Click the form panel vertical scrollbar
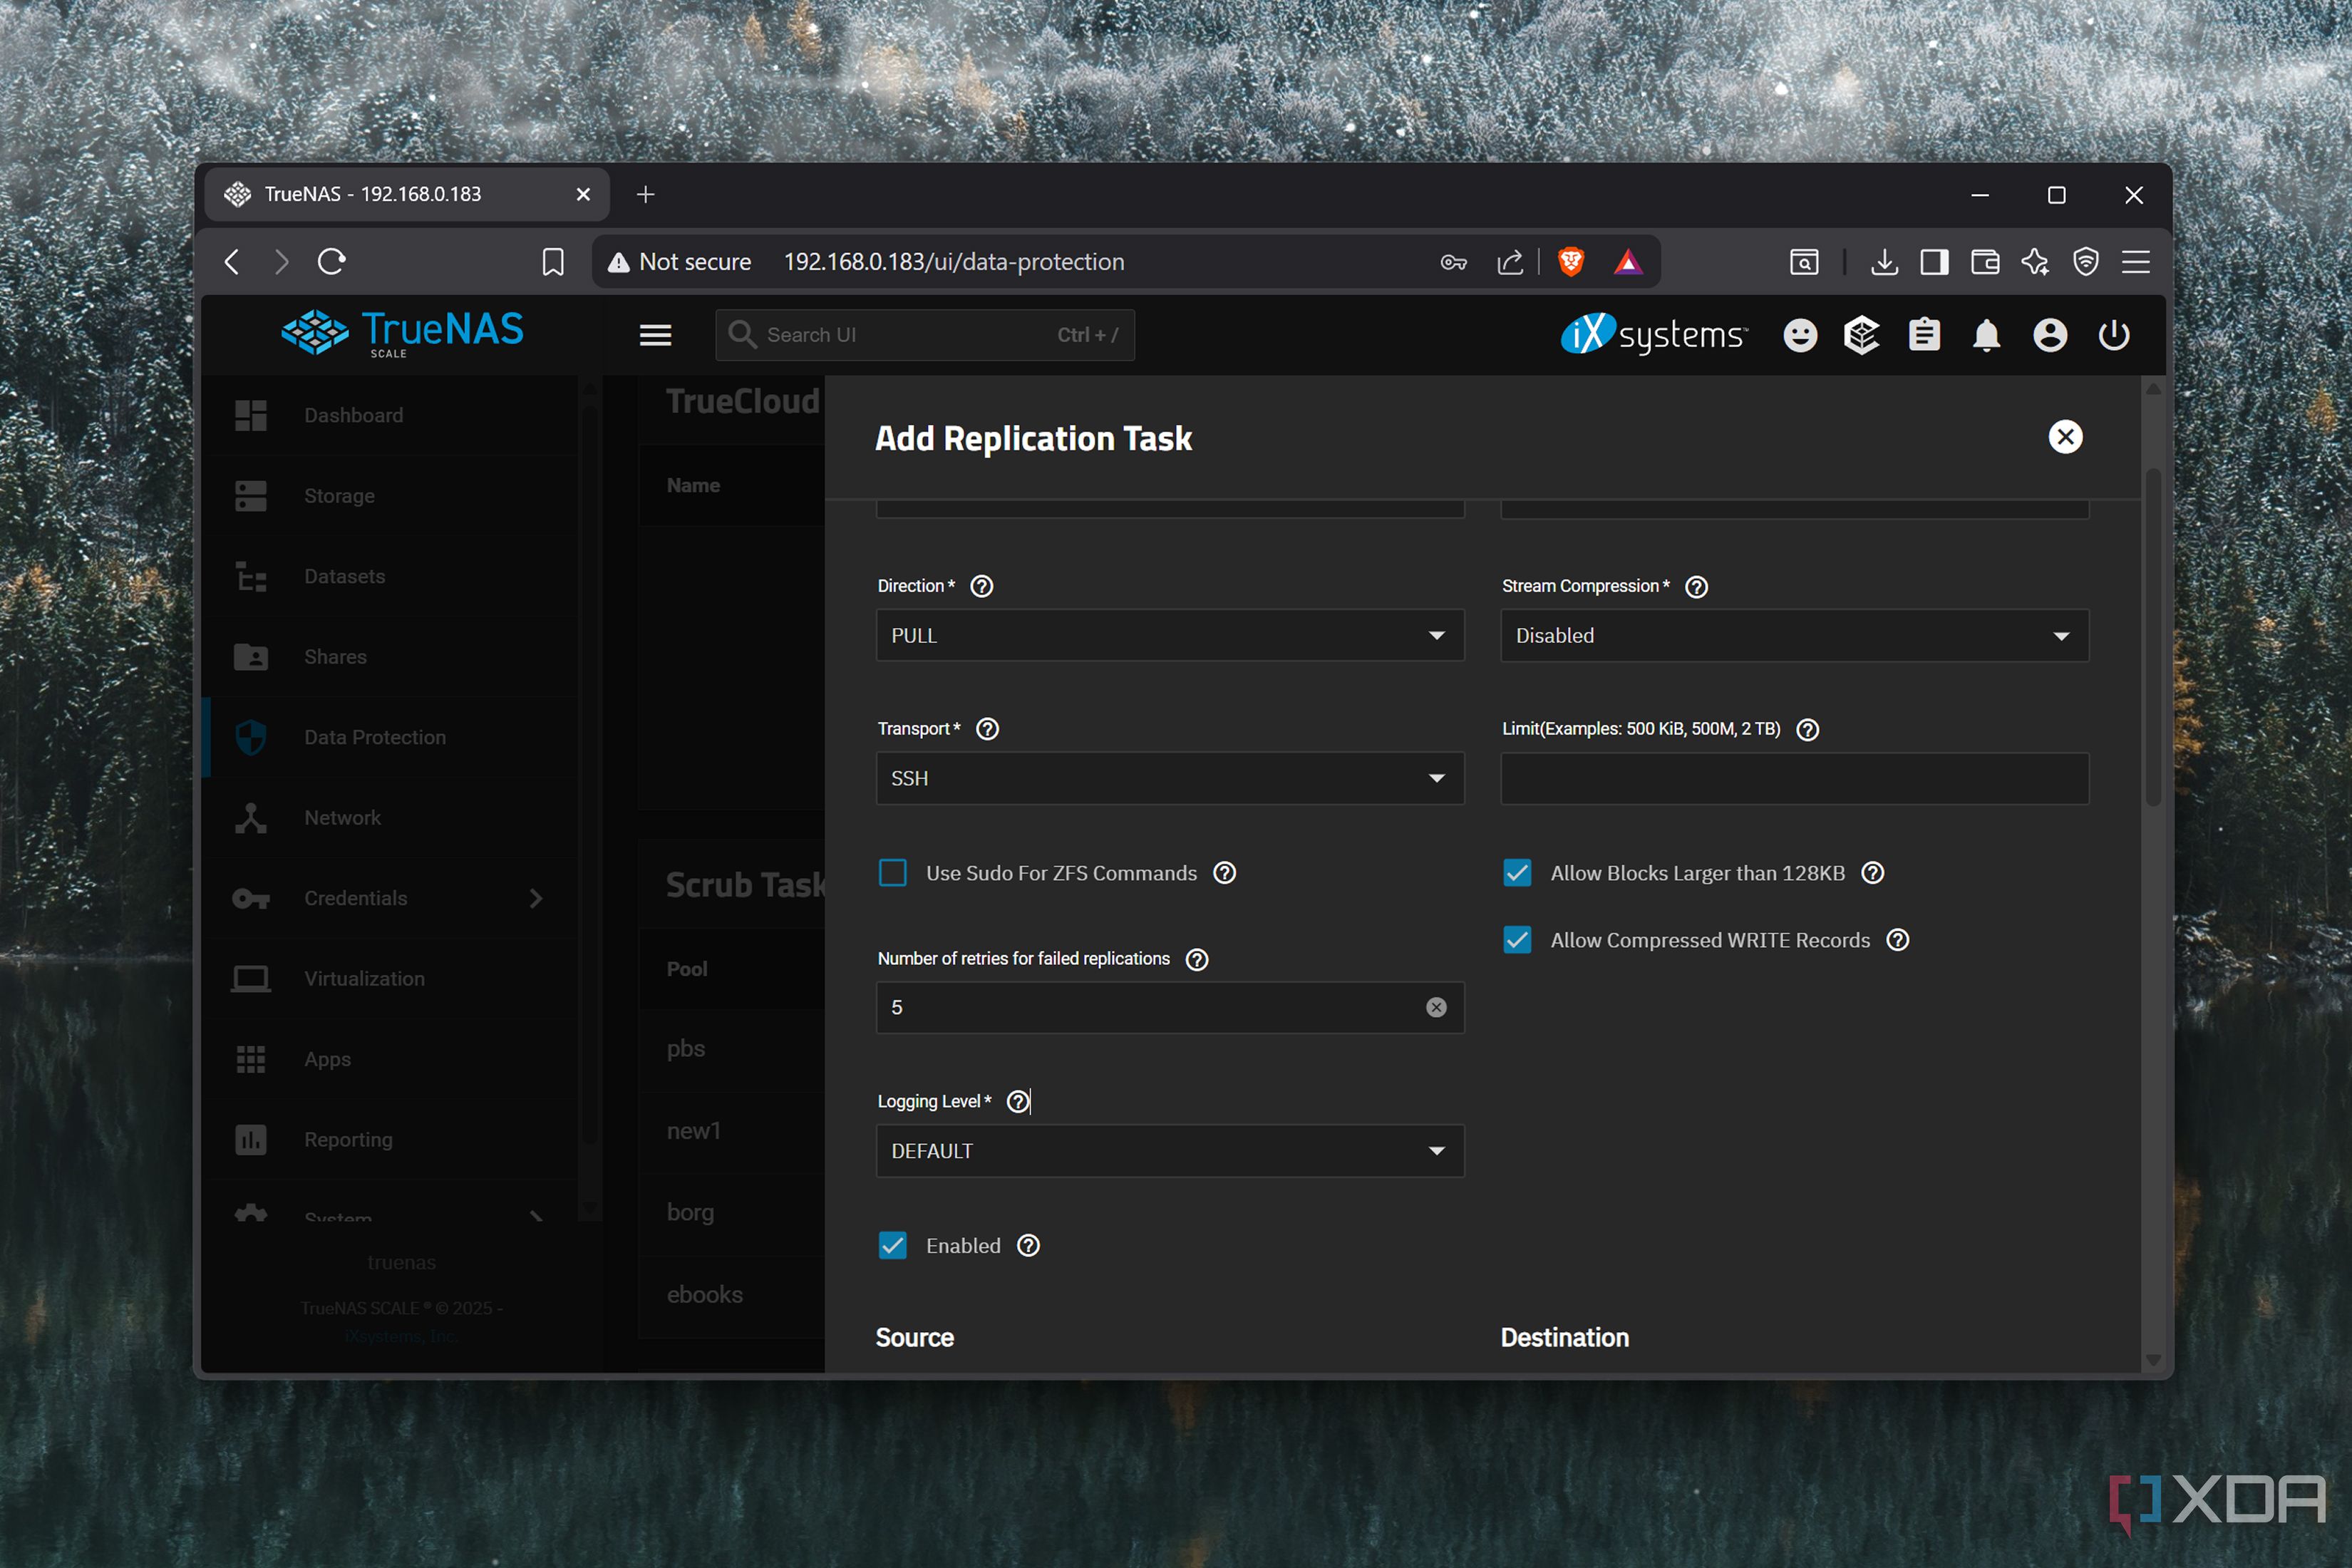Viewport: 2352px width, 1568px height. pos(2152,636)
